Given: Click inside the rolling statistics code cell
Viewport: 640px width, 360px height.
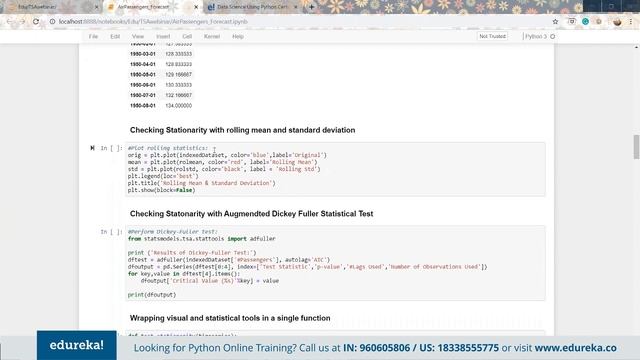Looking at the screenshot, I should tap(335, 169).
